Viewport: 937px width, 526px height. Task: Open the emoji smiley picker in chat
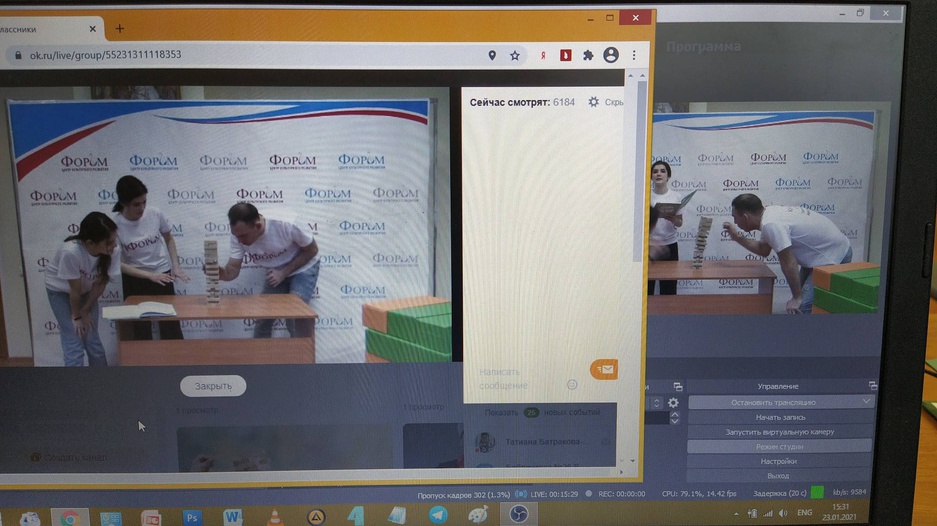click(572, 384)
